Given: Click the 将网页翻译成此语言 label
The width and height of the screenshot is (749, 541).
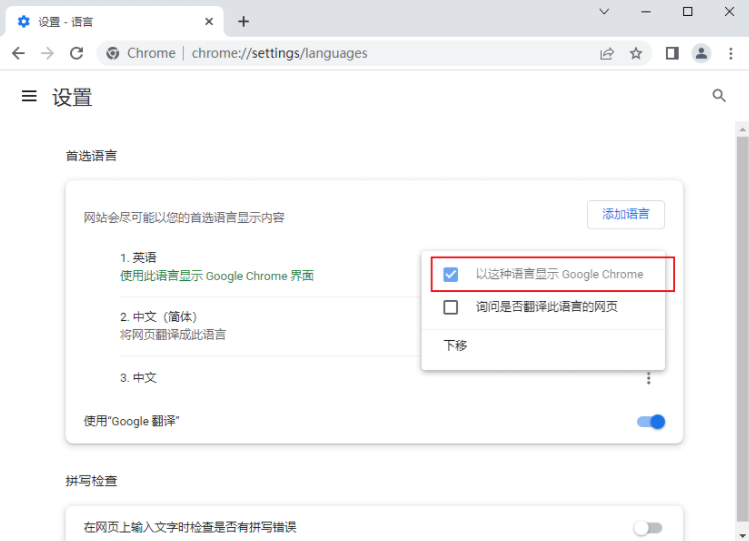Looking at the screenshot, I should [173, 335].
